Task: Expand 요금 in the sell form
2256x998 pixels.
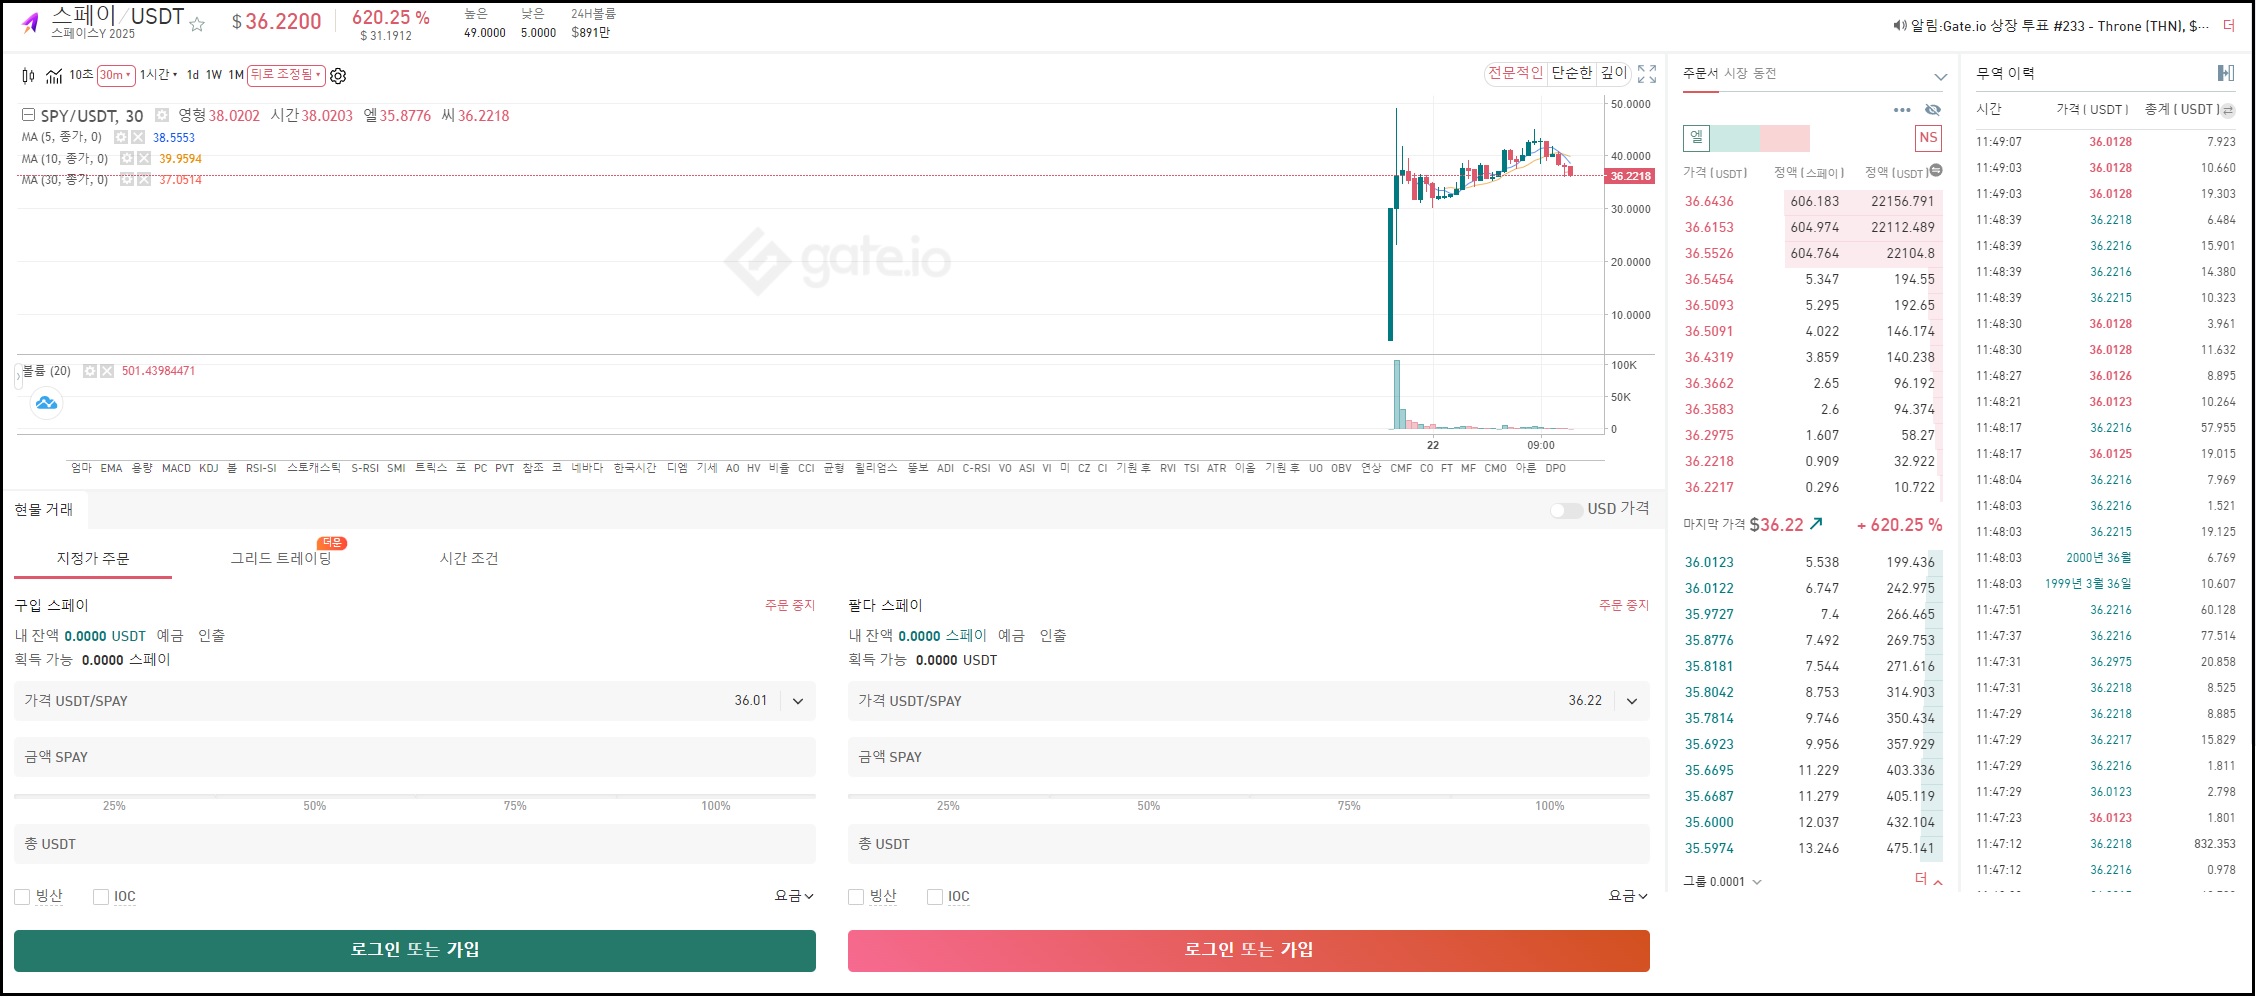Action: pyautogui.click(x=1628, y=896)
